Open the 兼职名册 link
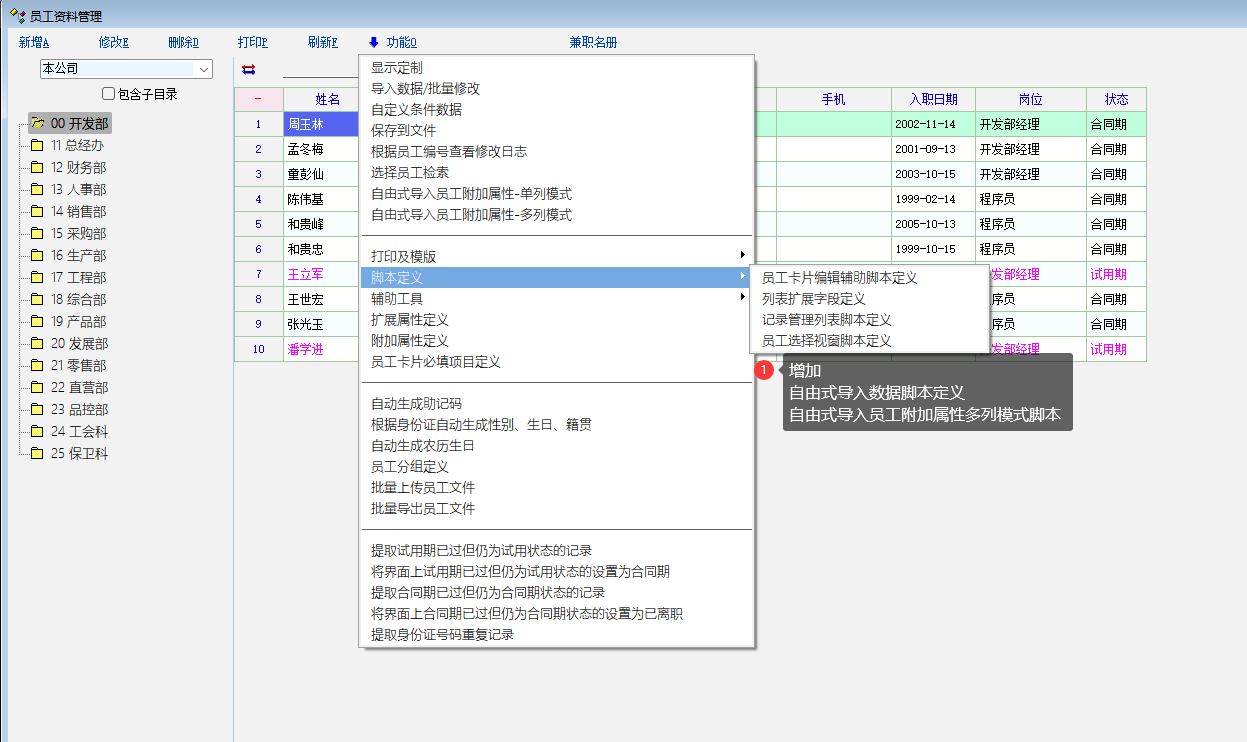This screenshot has width=1247, height=742. 593,42
